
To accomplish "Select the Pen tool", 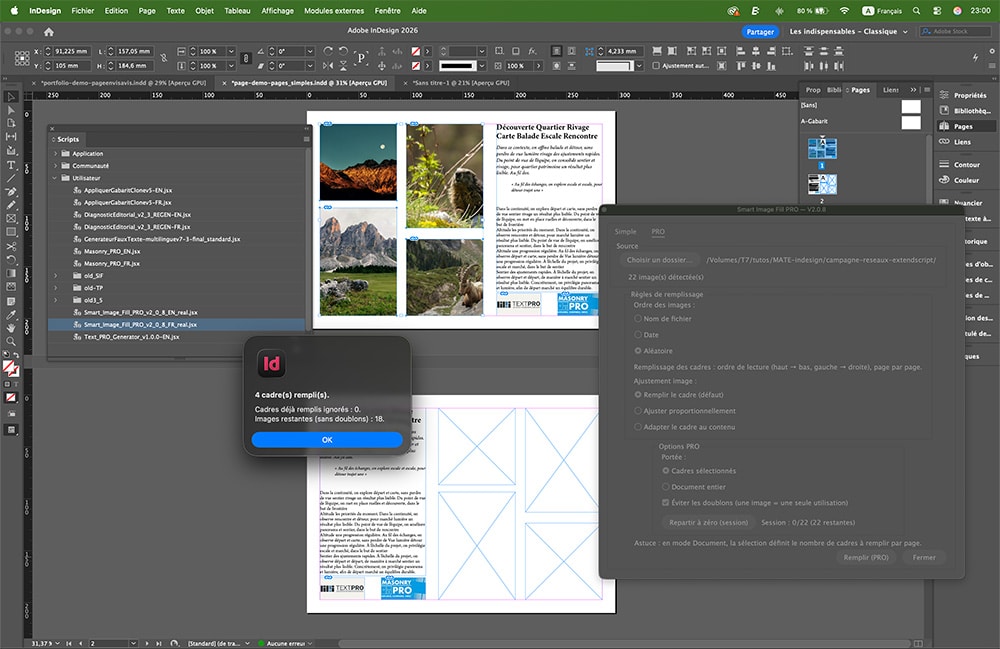I will point(11,191).
